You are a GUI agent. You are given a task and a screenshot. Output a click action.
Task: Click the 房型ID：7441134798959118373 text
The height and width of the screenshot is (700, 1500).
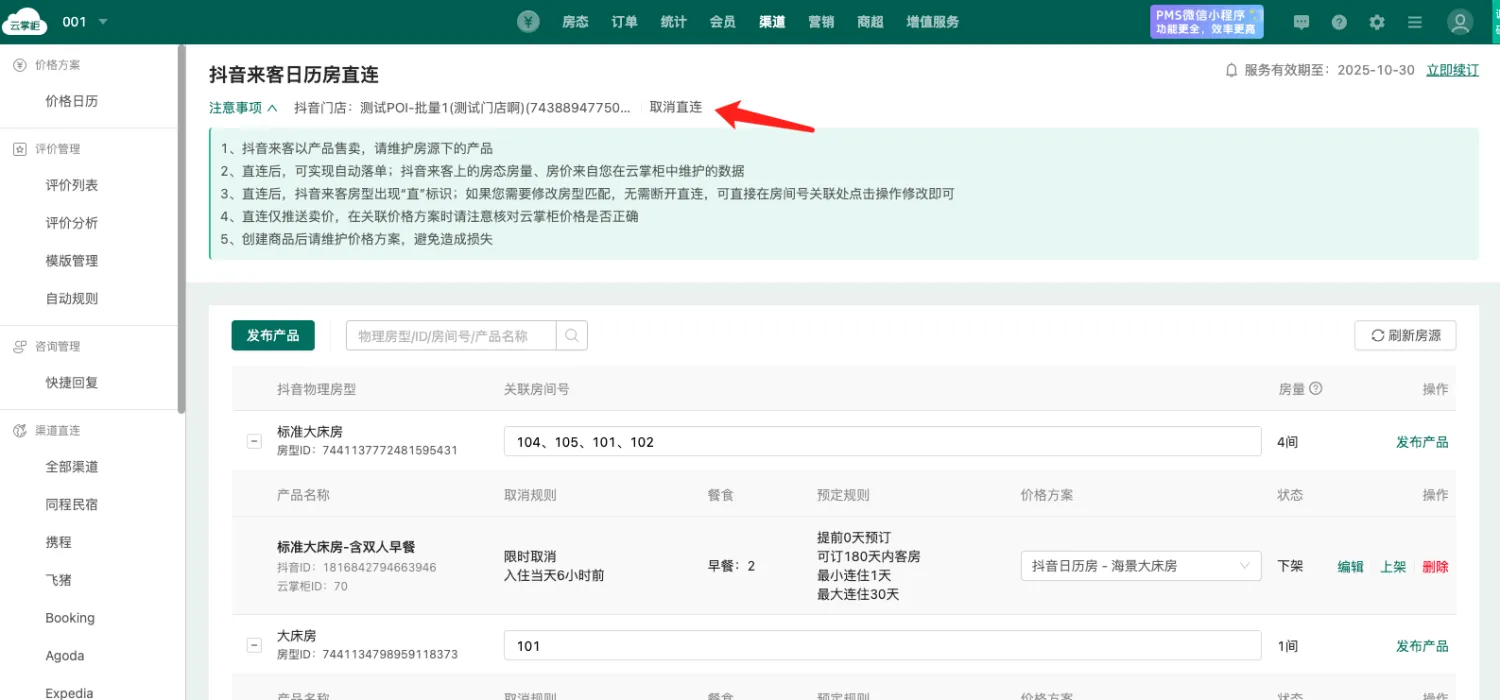click(367, 655)
